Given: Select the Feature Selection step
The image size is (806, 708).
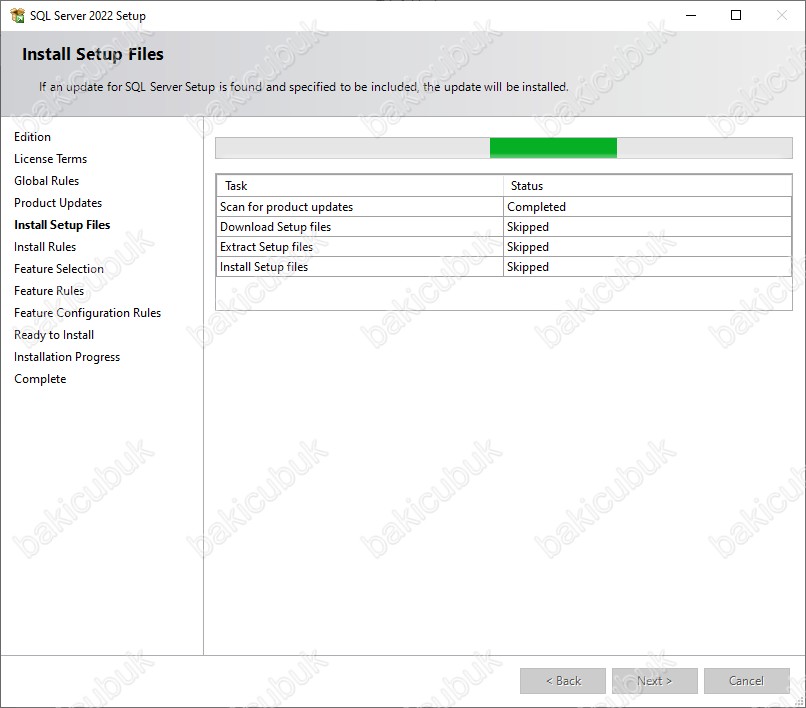Looking at the screenshot, I should [x=59, y=269].
